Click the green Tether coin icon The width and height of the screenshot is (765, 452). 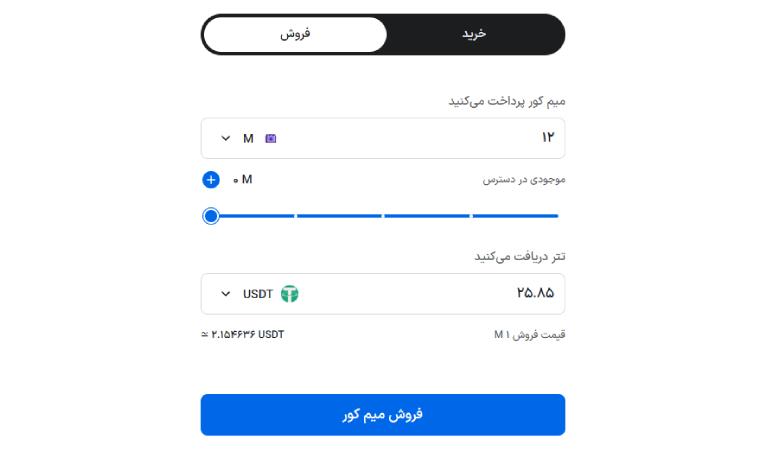pyautogui.click(x=290, y=294)
